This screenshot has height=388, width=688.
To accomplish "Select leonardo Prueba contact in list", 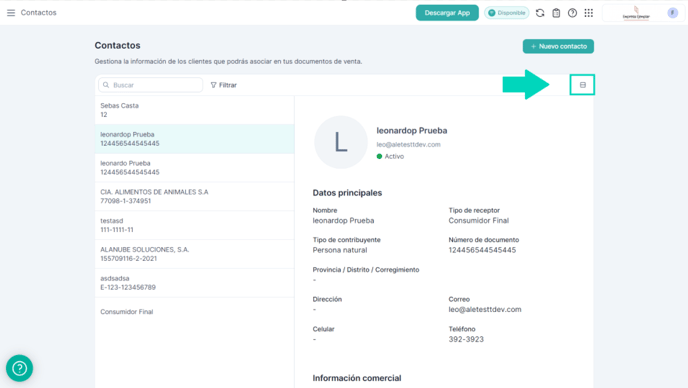I will coord(194,168).
